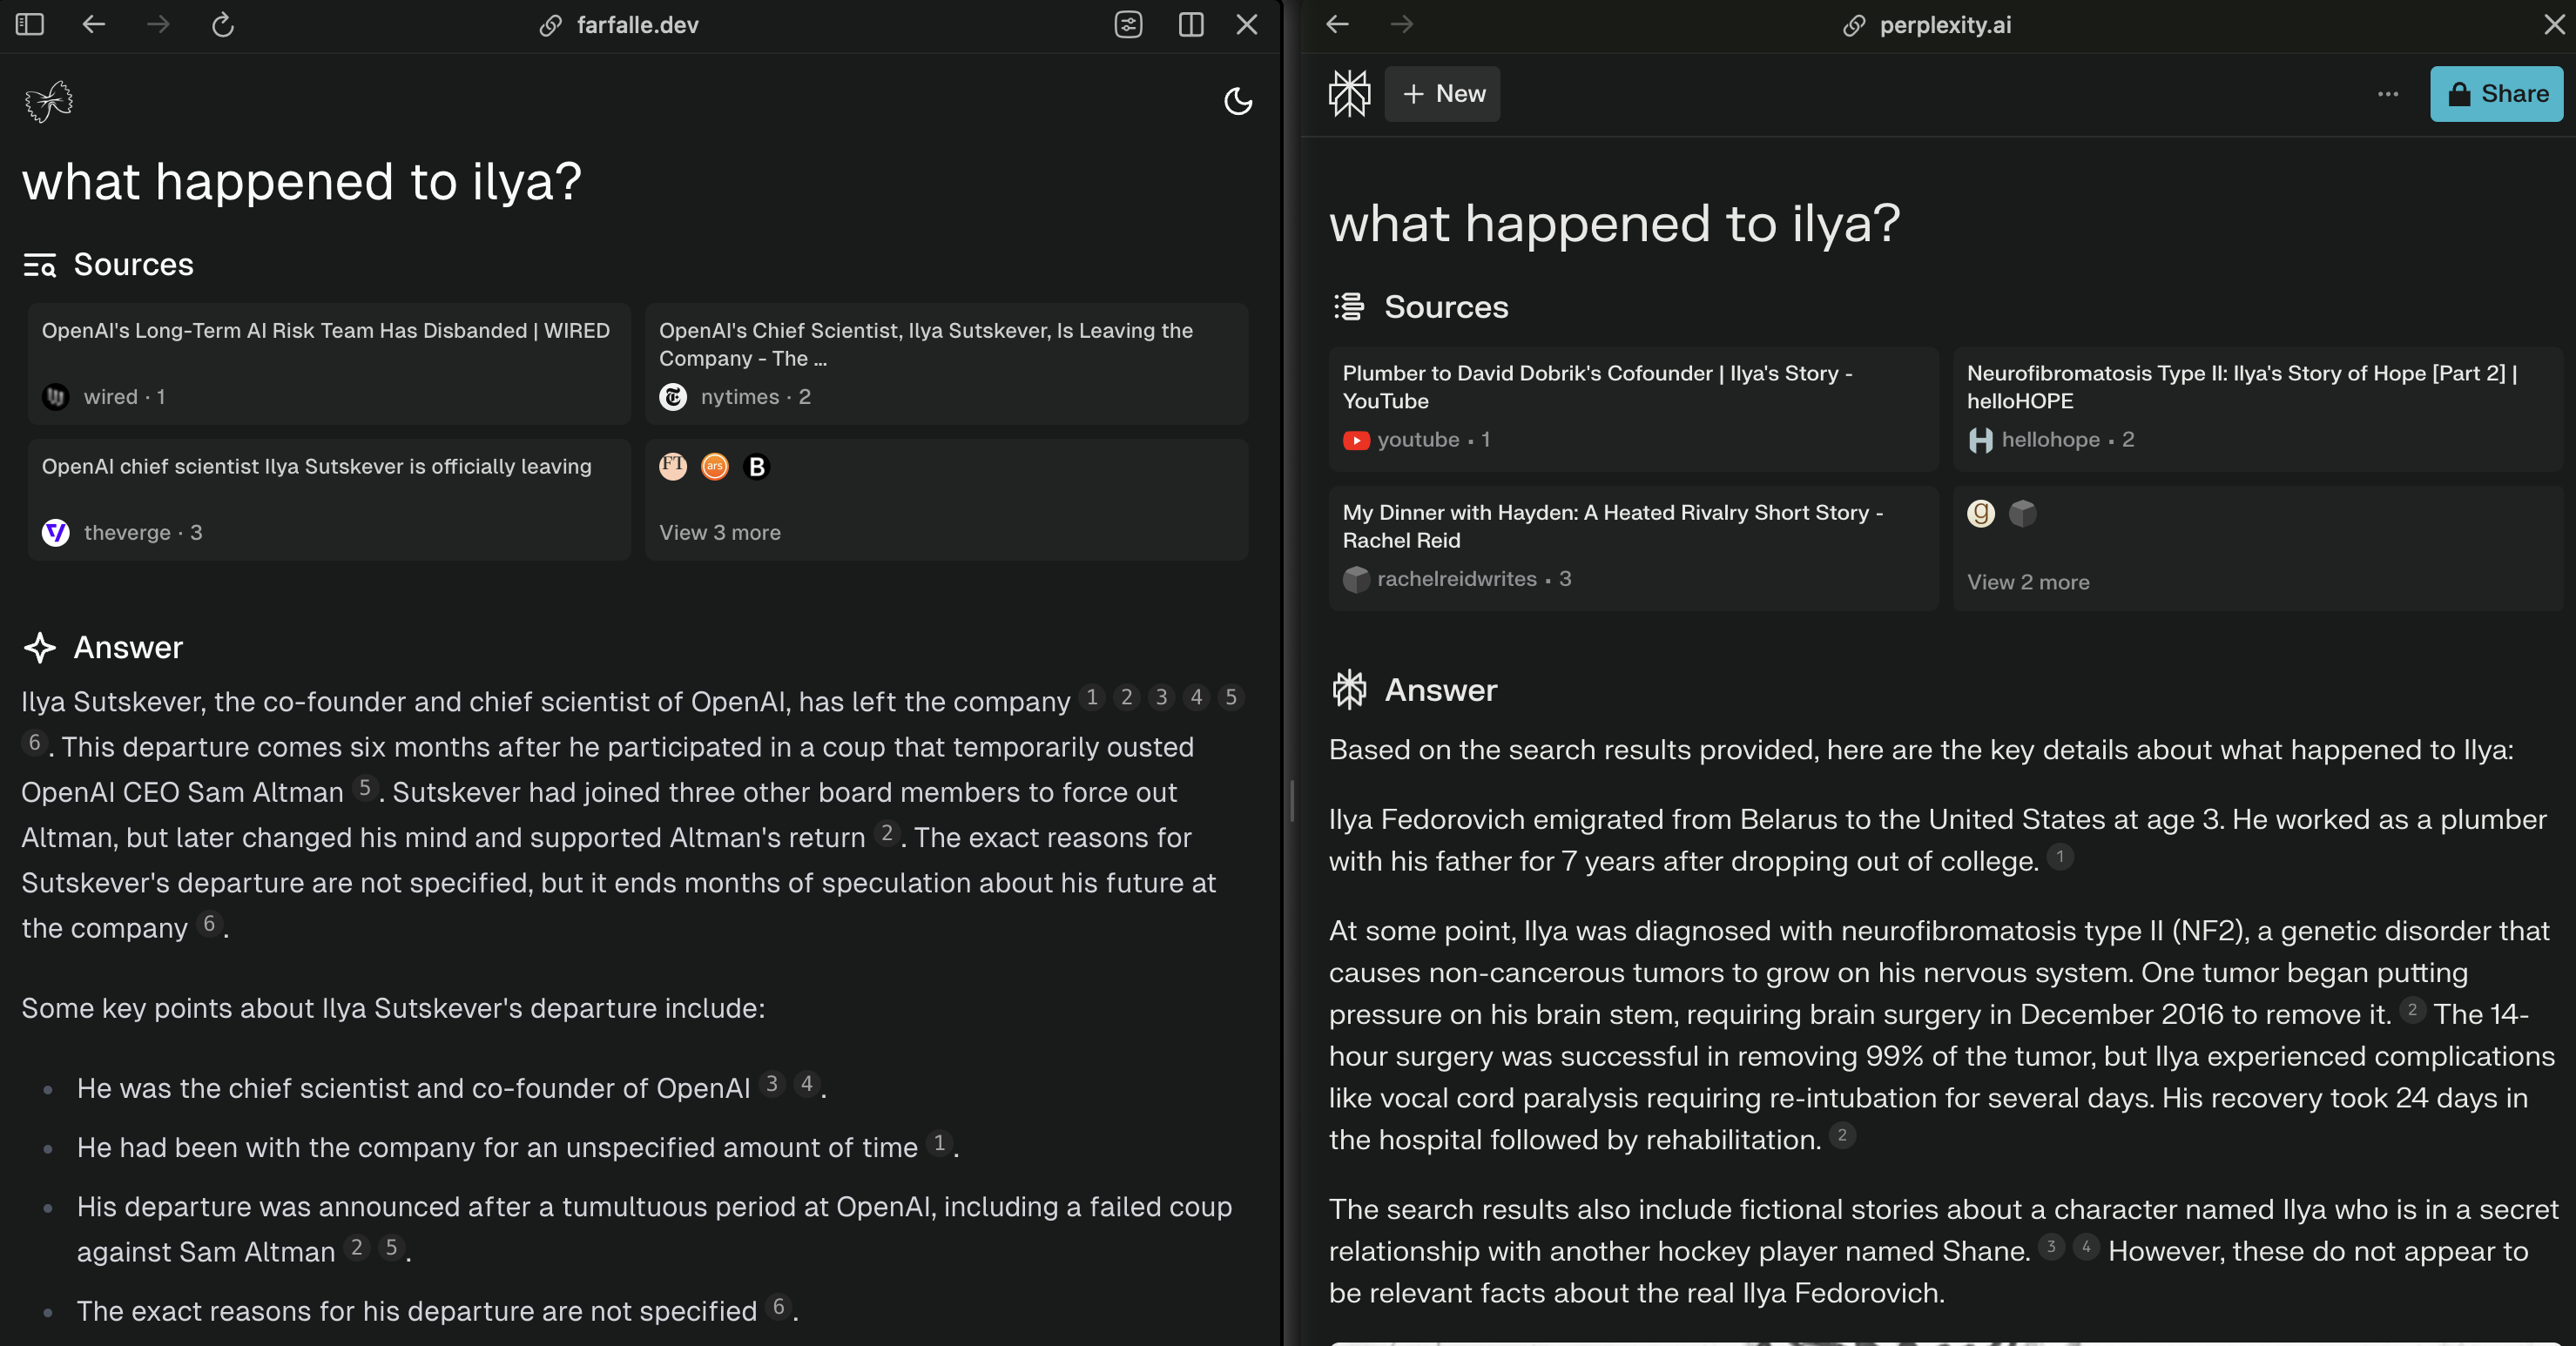Open the nytimes Ilya Sutskever source card
Image resolution: width=2576 pixels, height=1346 pixels.
946,364
